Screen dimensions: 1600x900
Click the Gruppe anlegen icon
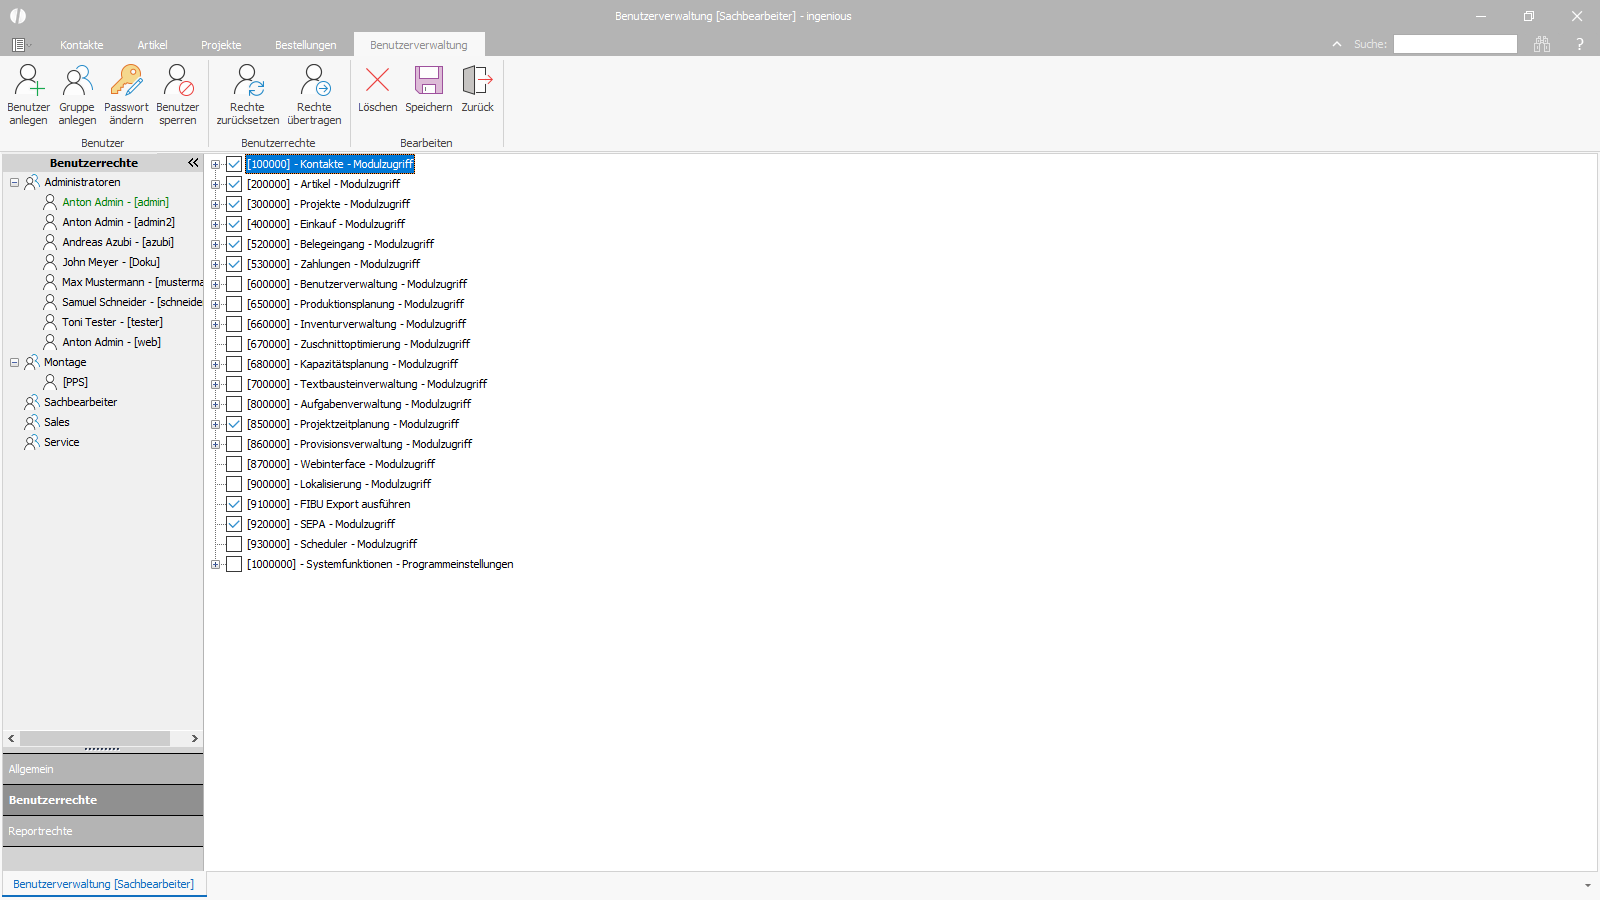77,80
